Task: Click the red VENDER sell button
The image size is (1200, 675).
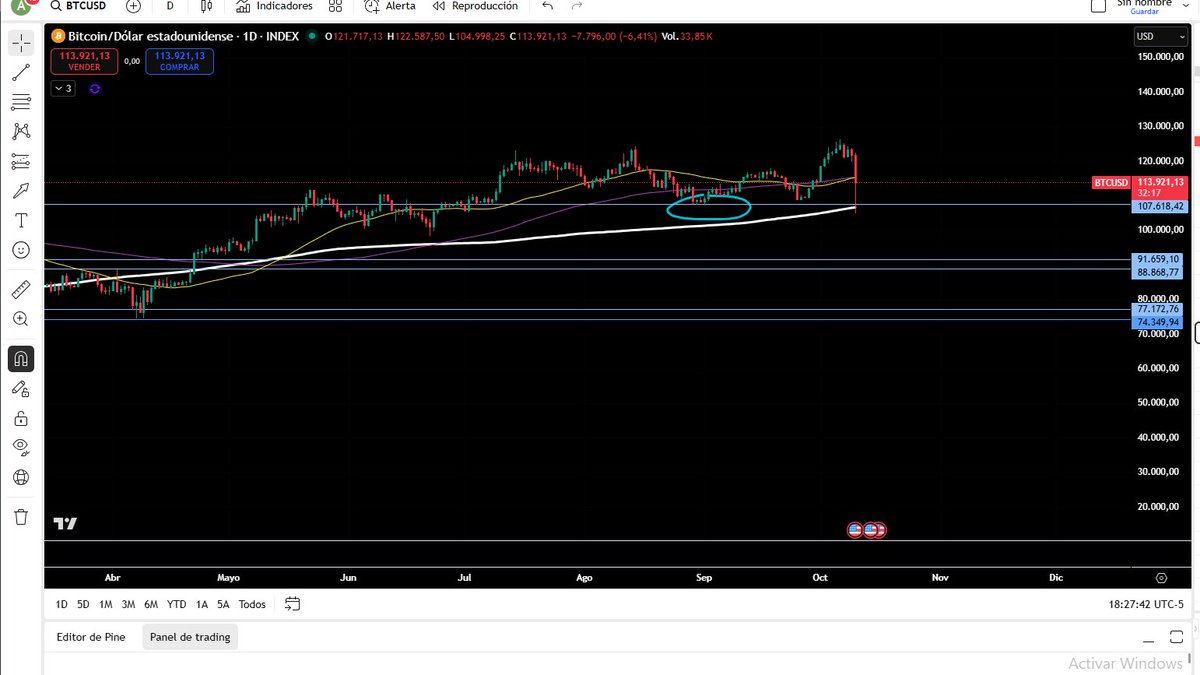Action: coord(84,61)
